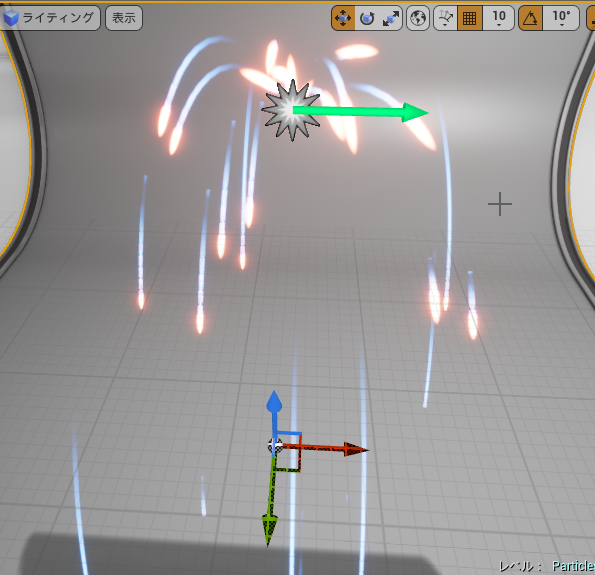Open the 表示 show flags menu
The height and width of the screenshot is (575, 595).
point(124,18)
